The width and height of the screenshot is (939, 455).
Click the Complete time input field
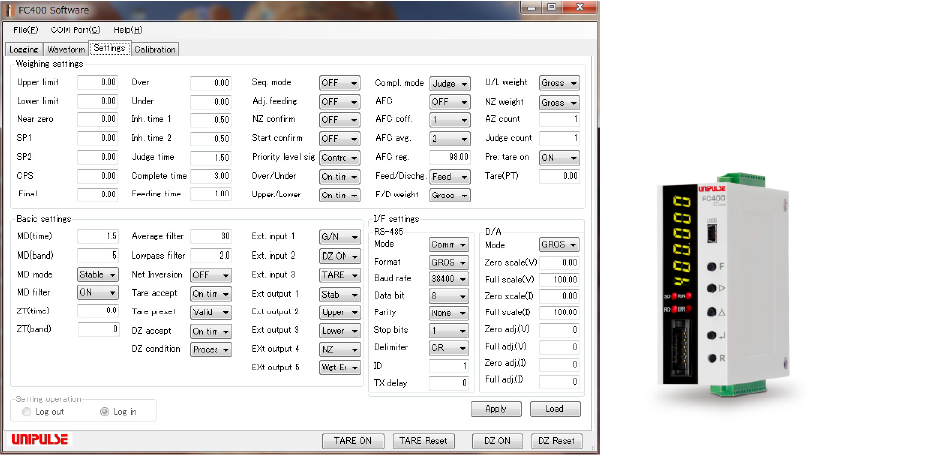tap(211, 176)
